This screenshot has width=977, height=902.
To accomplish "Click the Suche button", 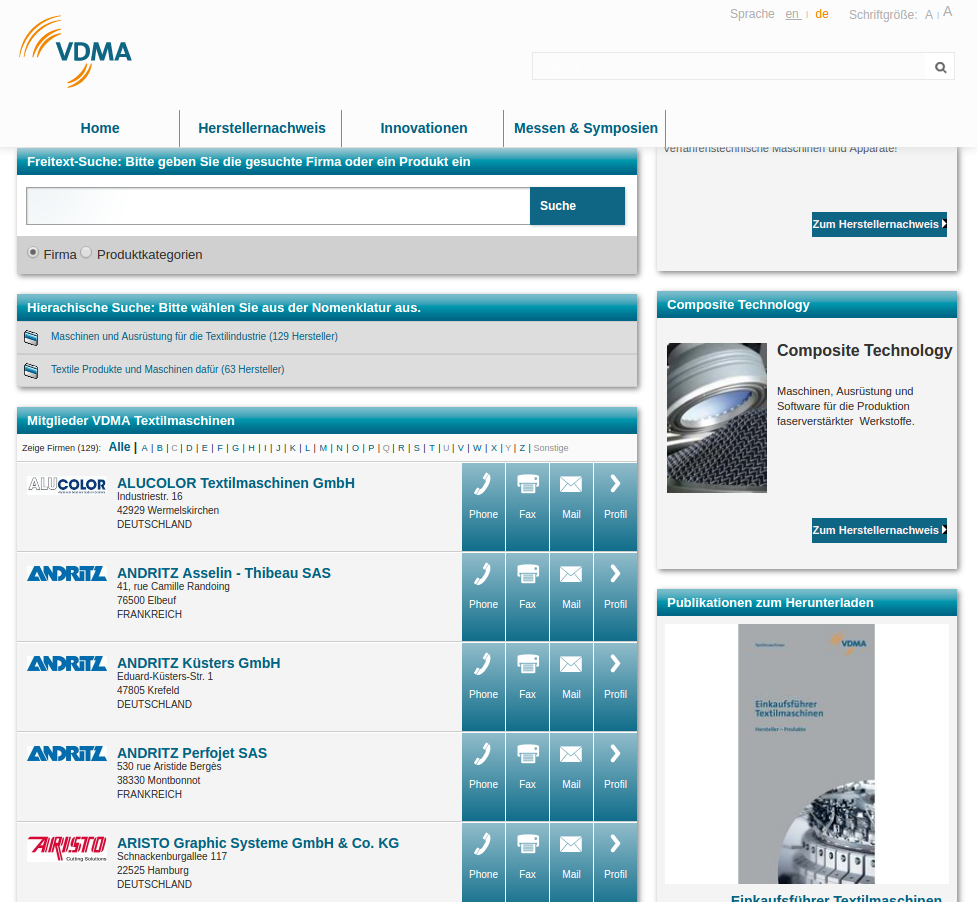I will coord(577,206).
